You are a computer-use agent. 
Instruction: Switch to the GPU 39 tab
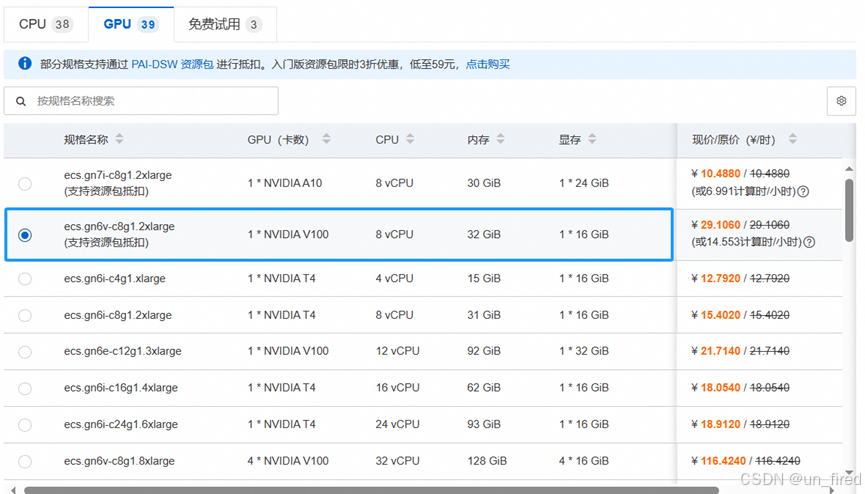click(x=131, y=24)
